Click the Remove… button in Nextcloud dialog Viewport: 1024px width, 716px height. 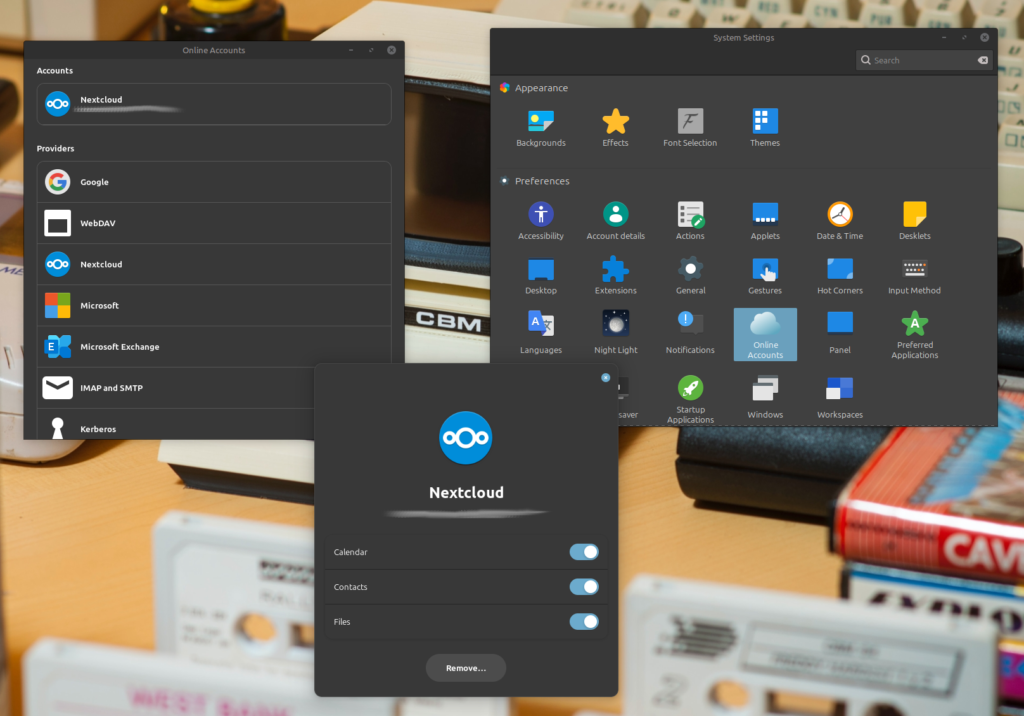tap(466, 668)
